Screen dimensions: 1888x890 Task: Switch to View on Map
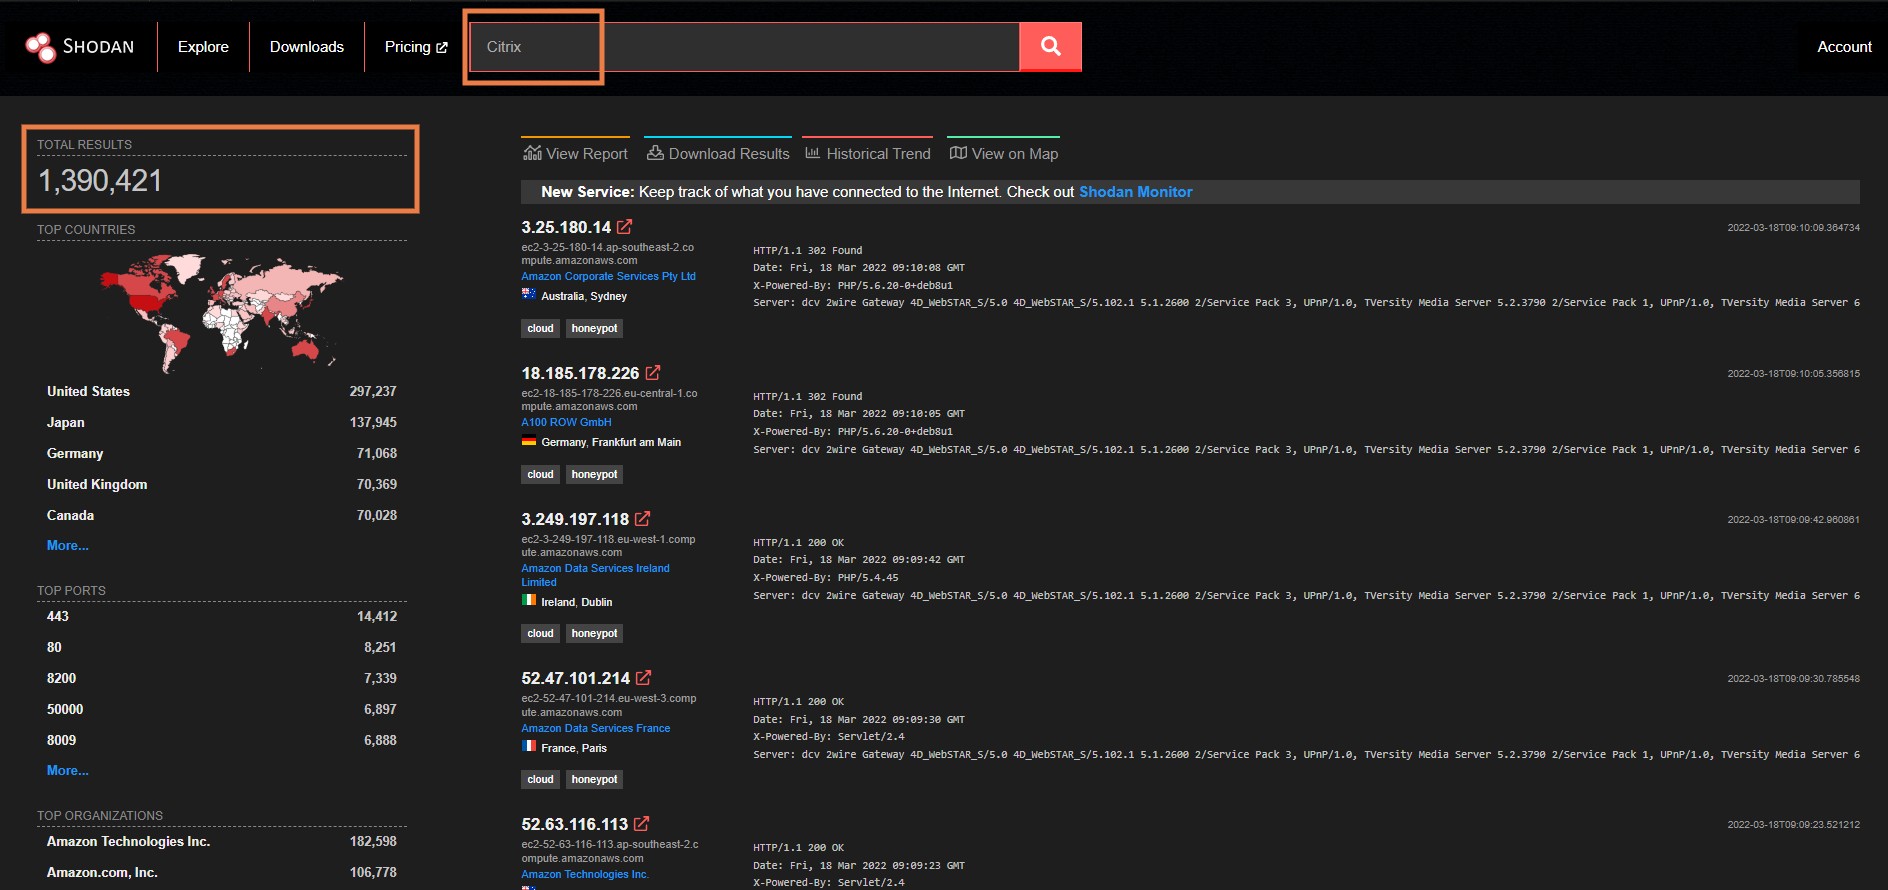click(1003, 153)
